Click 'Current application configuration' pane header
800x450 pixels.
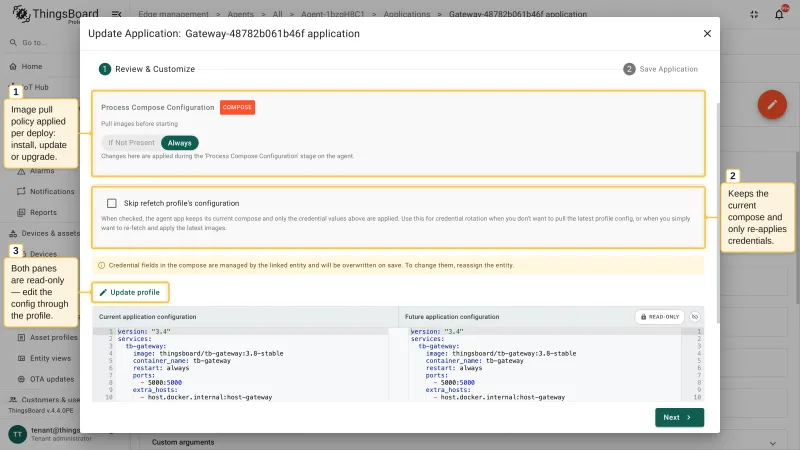(x=147, y=317)
